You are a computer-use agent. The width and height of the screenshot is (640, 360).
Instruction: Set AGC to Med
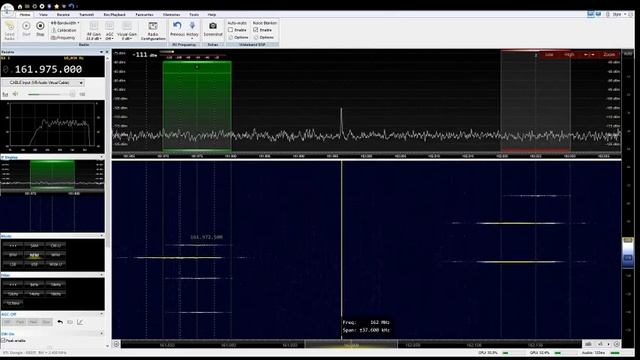coord(33,322)
